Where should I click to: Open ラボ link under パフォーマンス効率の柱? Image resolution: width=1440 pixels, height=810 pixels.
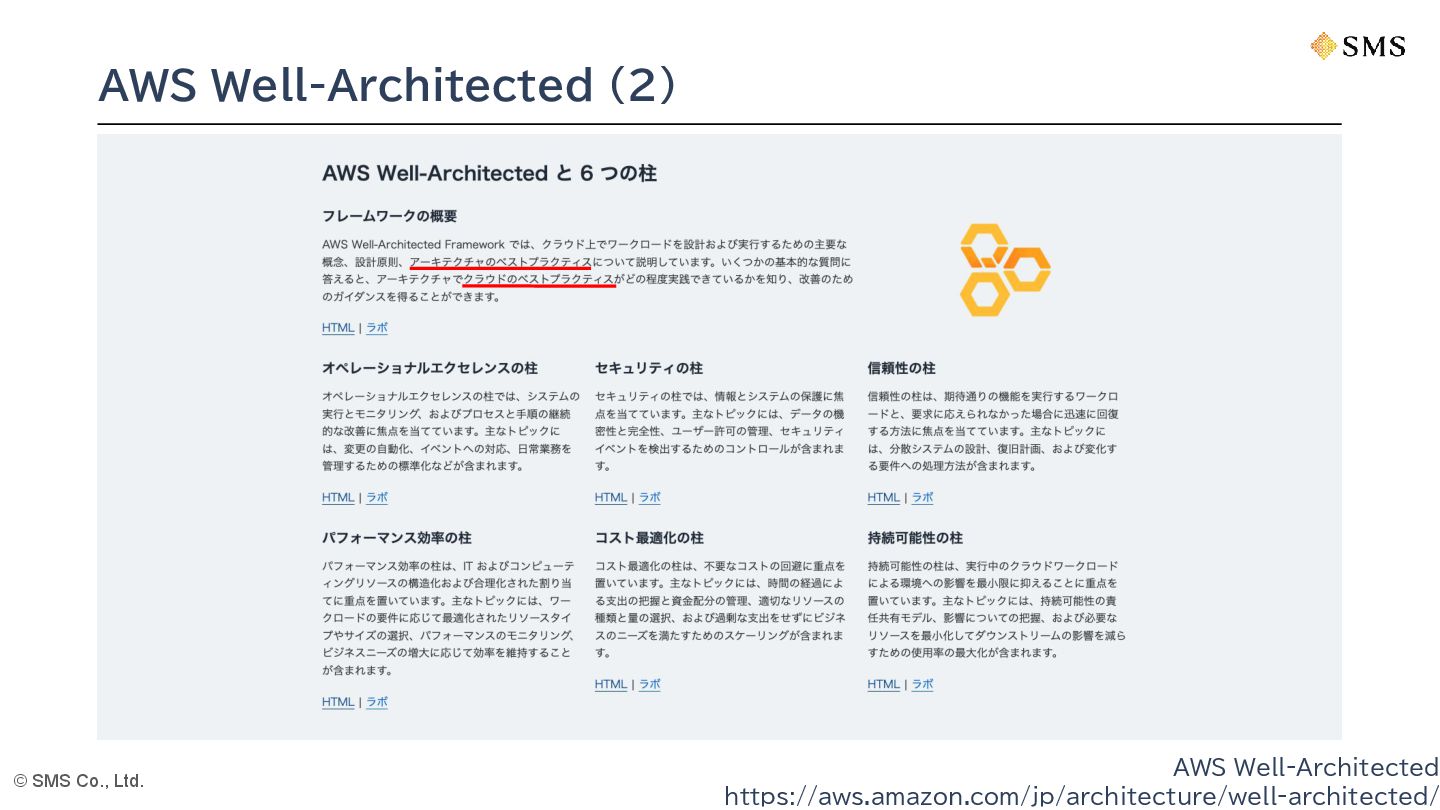[377, 702]
